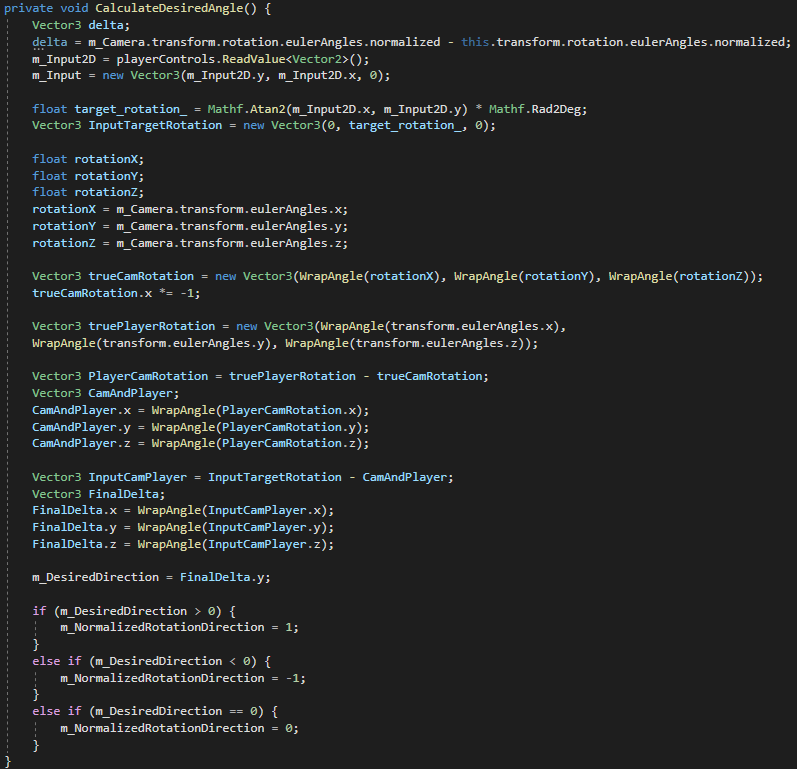This screenshot has width=797, height=769.
Task: Click the line 'Vector3 CamAndPlayer;'
Action: point(106,393)
